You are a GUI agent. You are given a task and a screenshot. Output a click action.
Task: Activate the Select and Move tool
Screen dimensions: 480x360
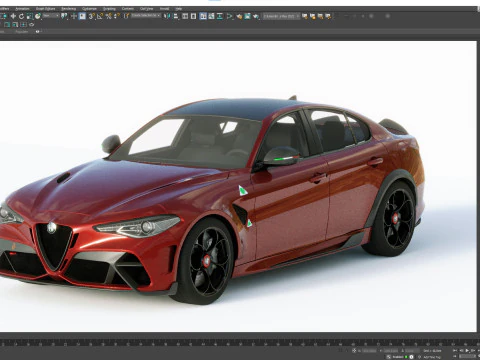13,16
